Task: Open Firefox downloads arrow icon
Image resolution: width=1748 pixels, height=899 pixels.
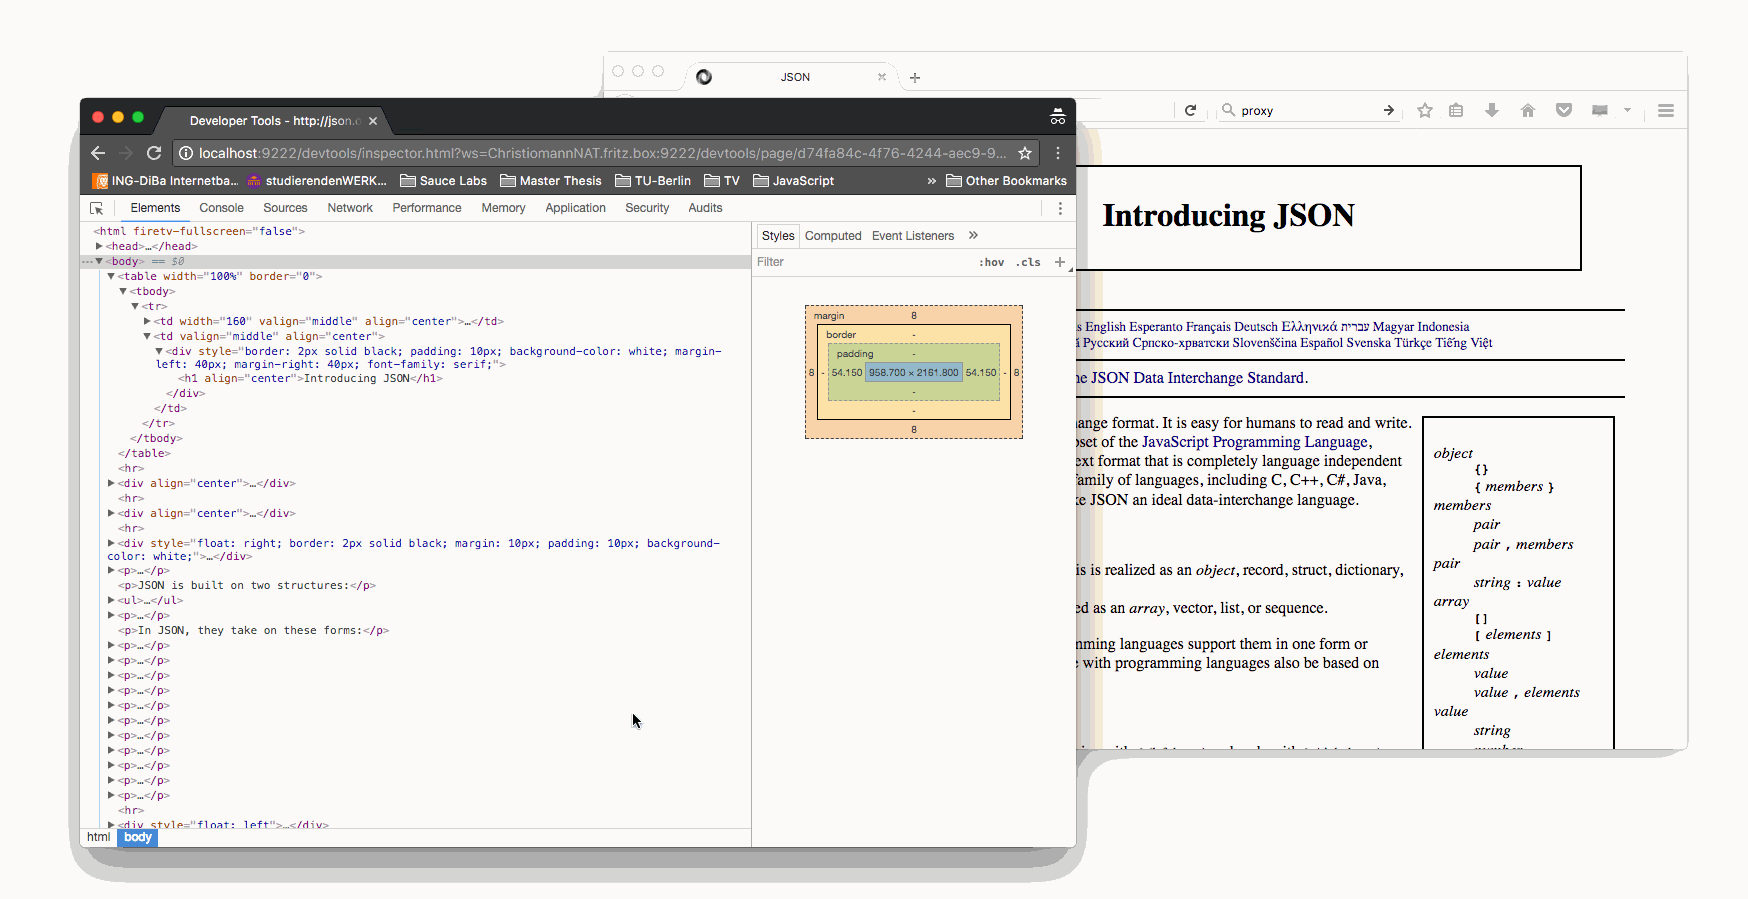Action: click(1491, 110)
